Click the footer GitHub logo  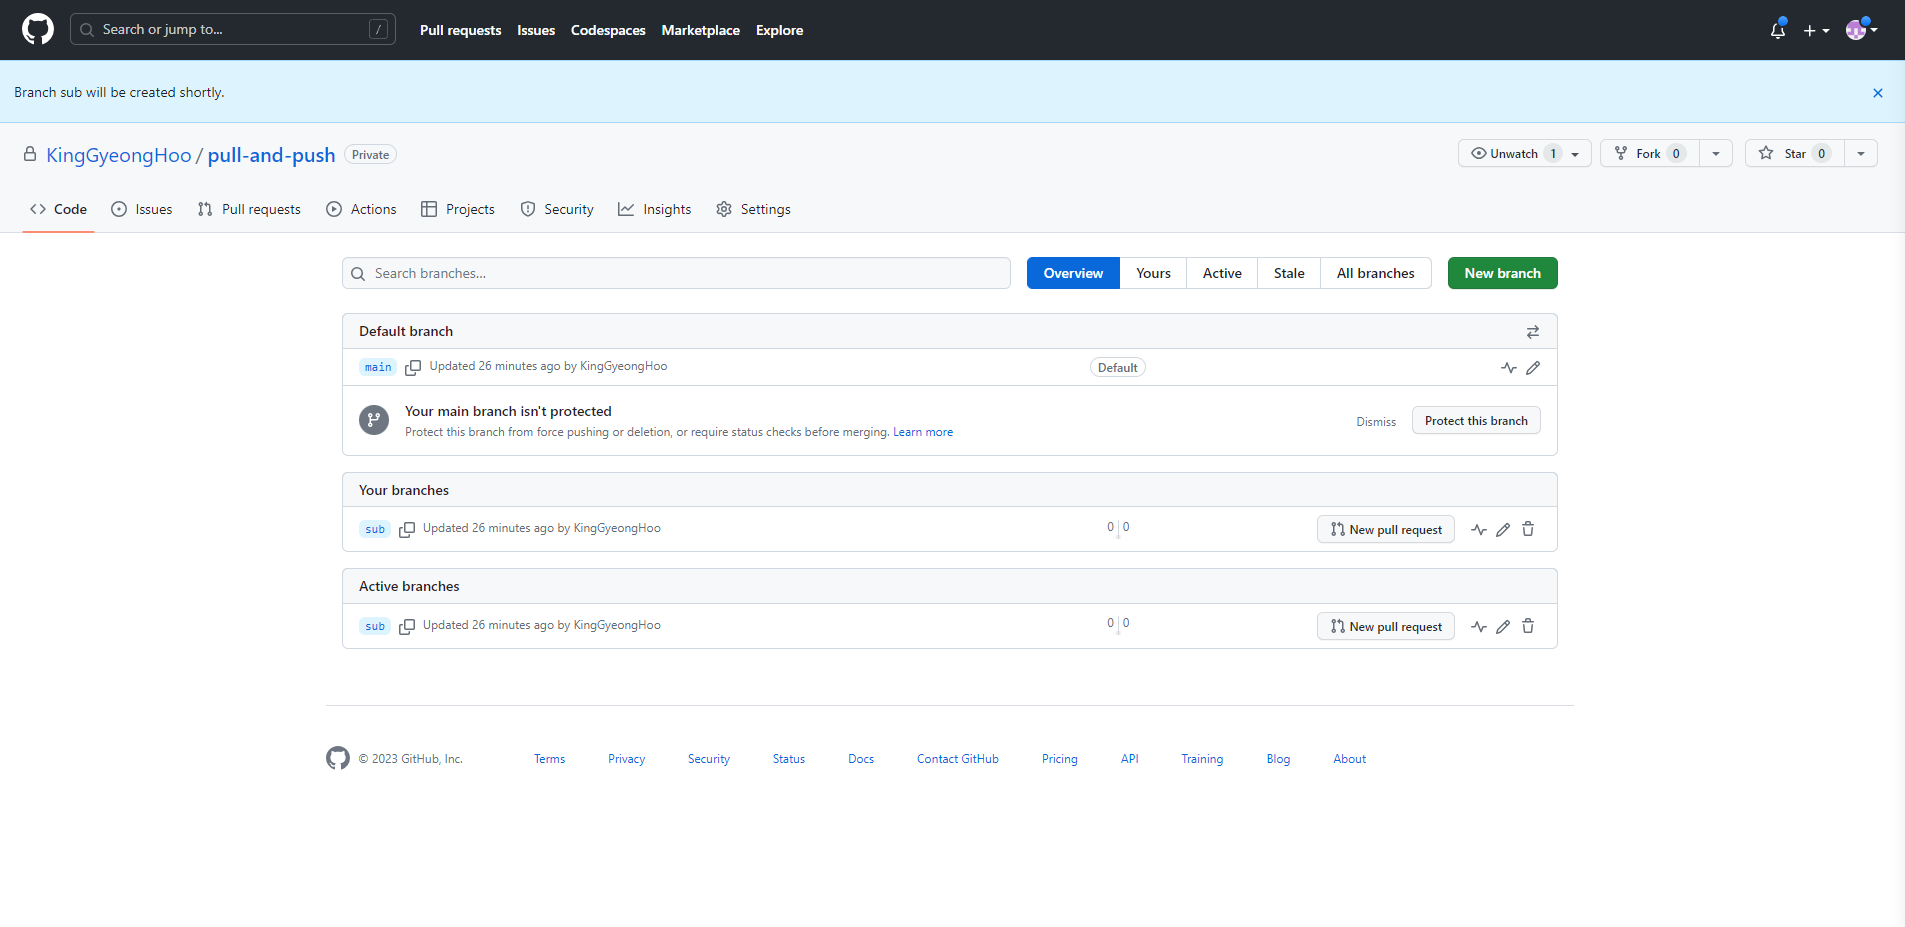point(338,758)
